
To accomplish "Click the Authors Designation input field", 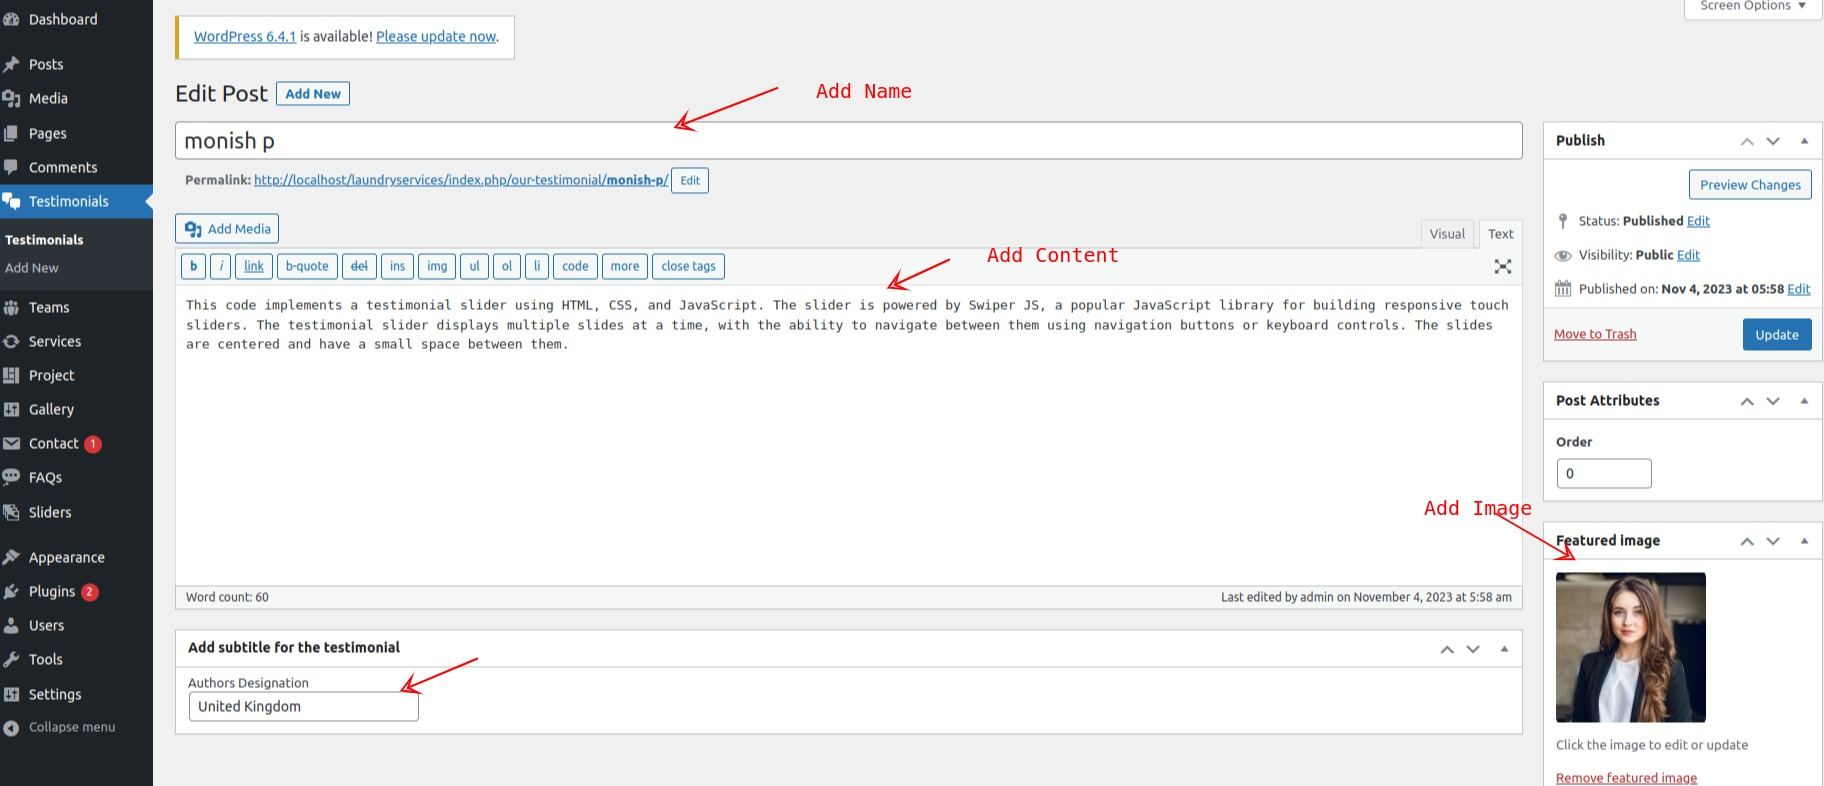I will click(303, 707).
